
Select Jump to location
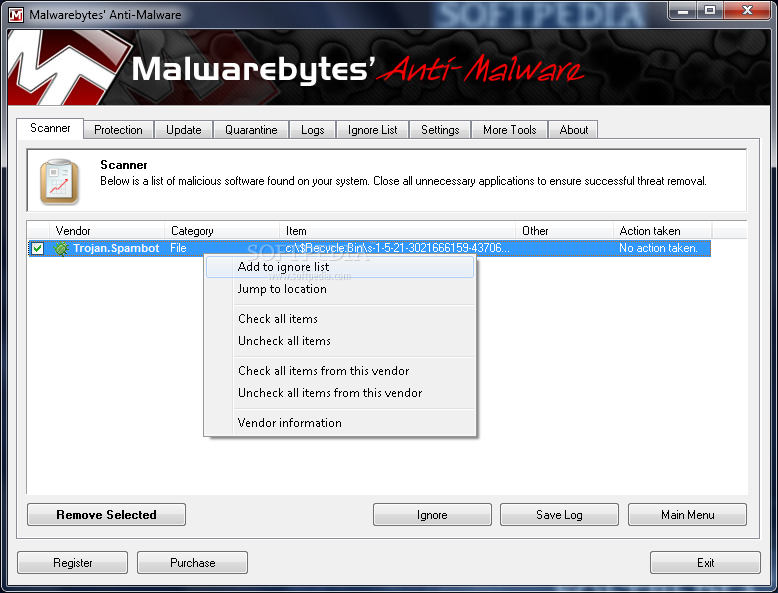[340, 289]
